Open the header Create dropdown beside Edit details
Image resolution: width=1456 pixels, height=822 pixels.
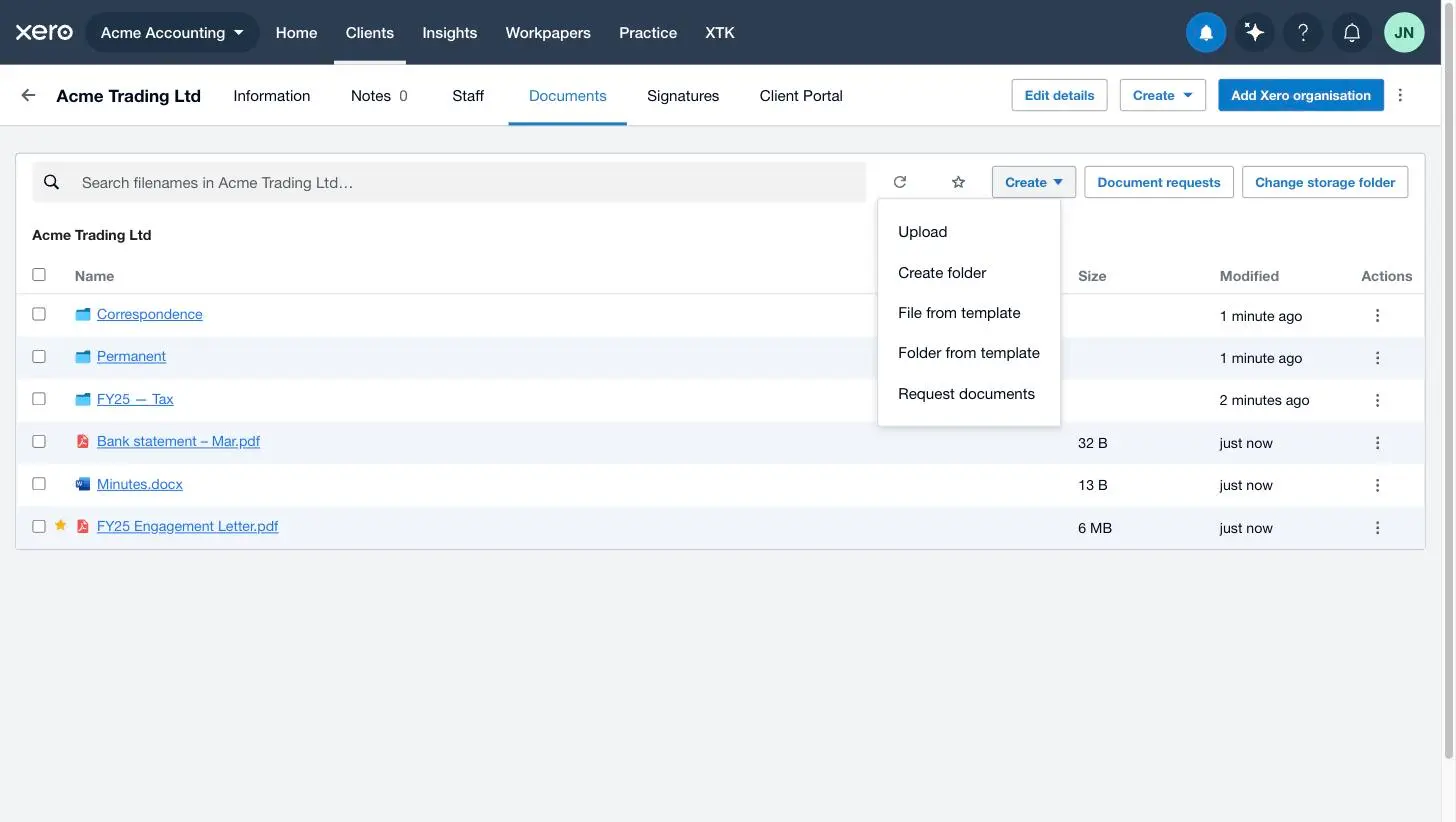(1162, 95)
